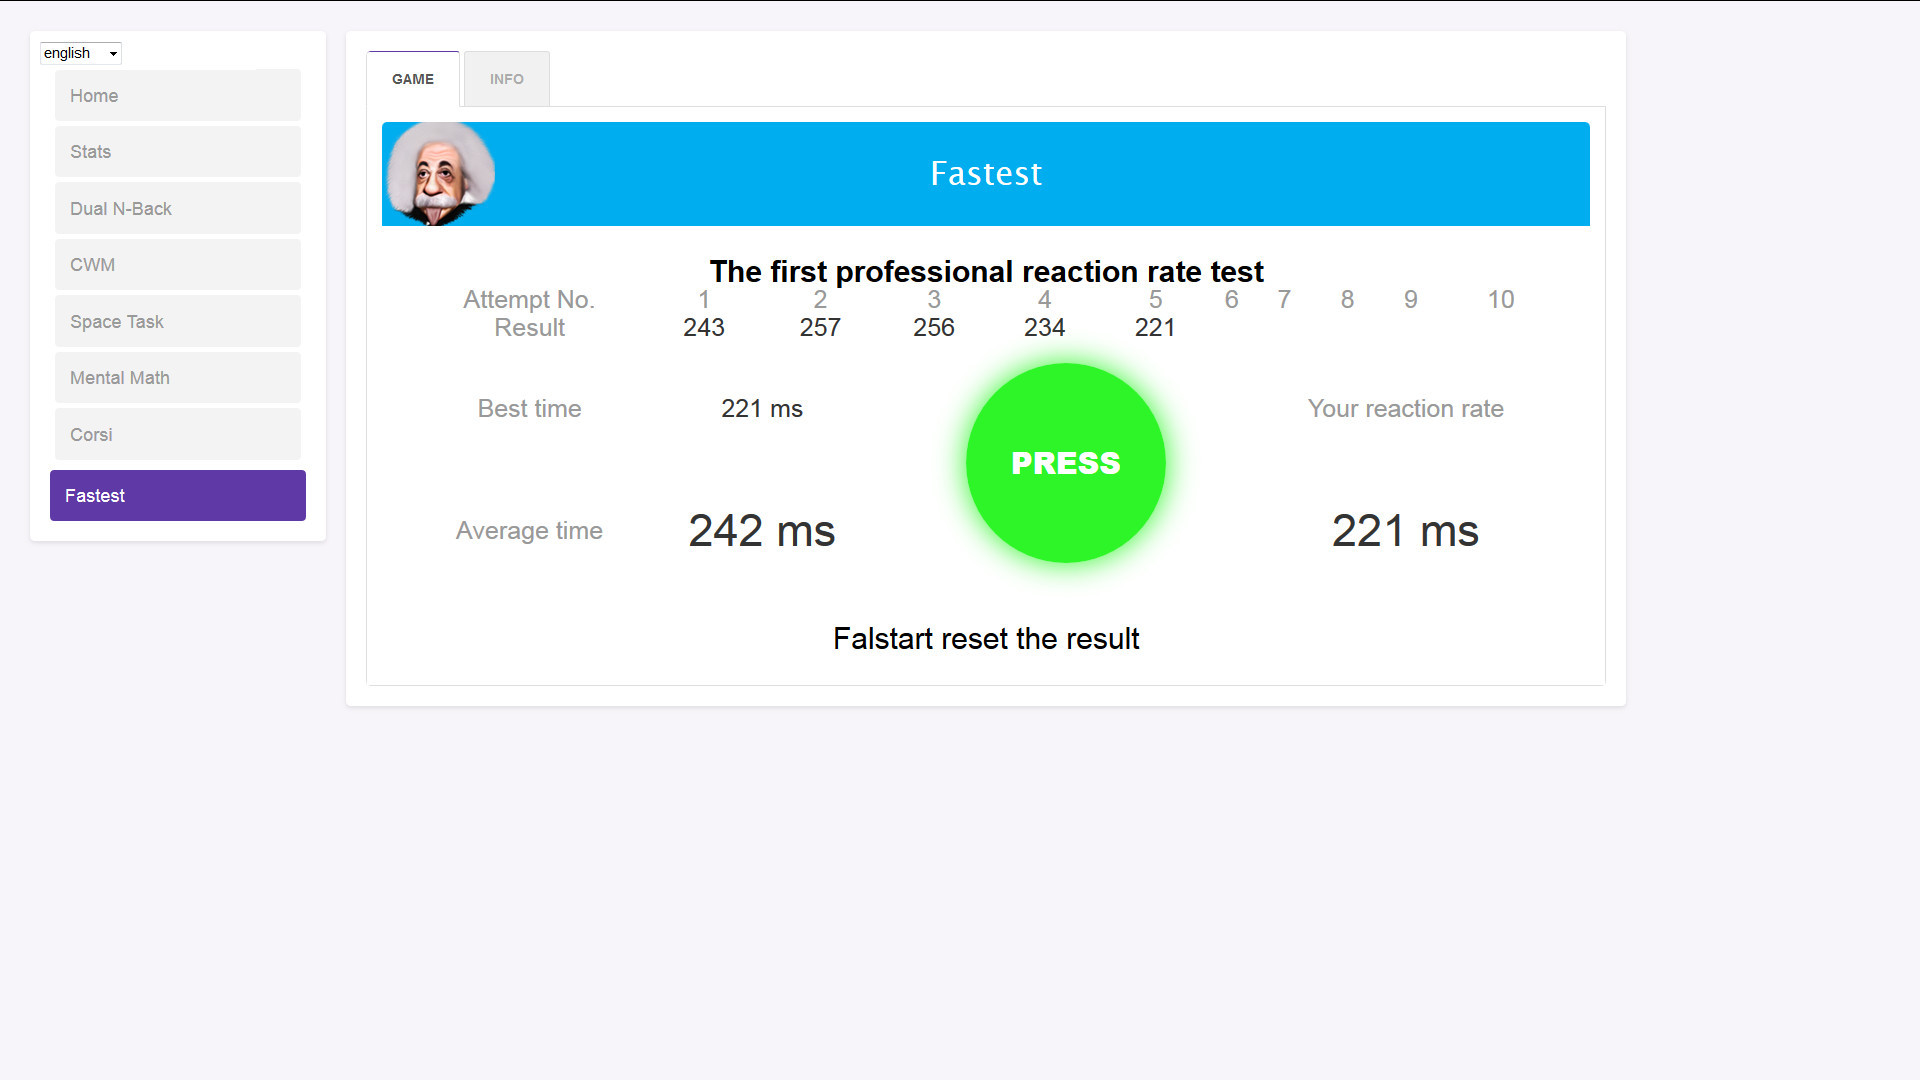Click the Your reaction rate label

[1406, 409]
